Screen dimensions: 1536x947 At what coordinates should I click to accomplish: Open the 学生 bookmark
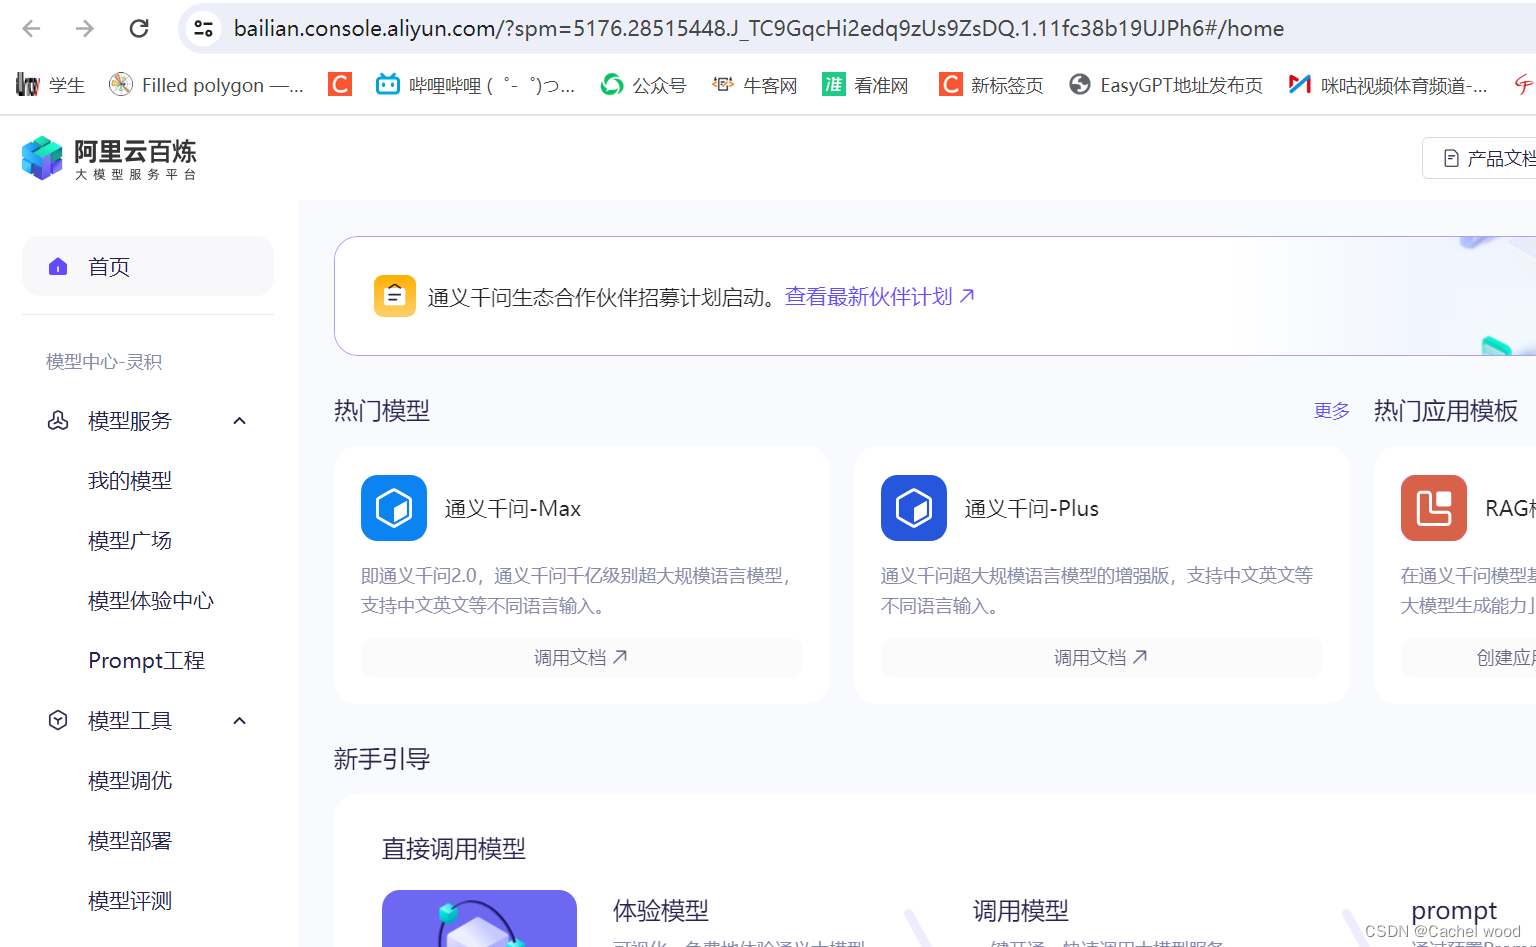51,85
